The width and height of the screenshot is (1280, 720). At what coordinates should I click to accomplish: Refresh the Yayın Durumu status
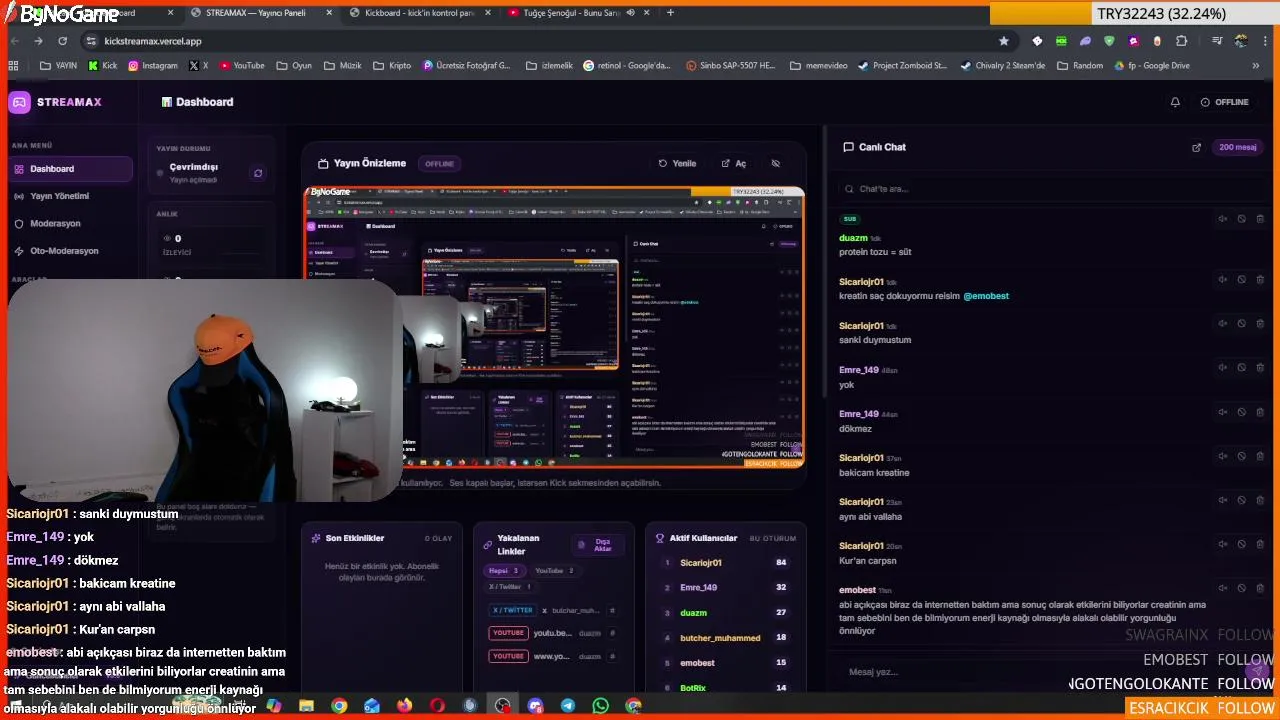[258, 173]
